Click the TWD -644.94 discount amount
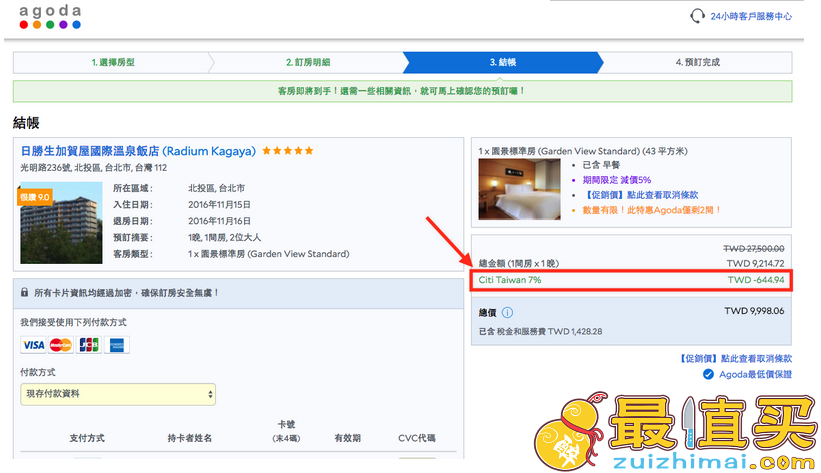Image resolution: width=821 pixels, height=473 pixels. pyautogui.click(x=756, y=280)
